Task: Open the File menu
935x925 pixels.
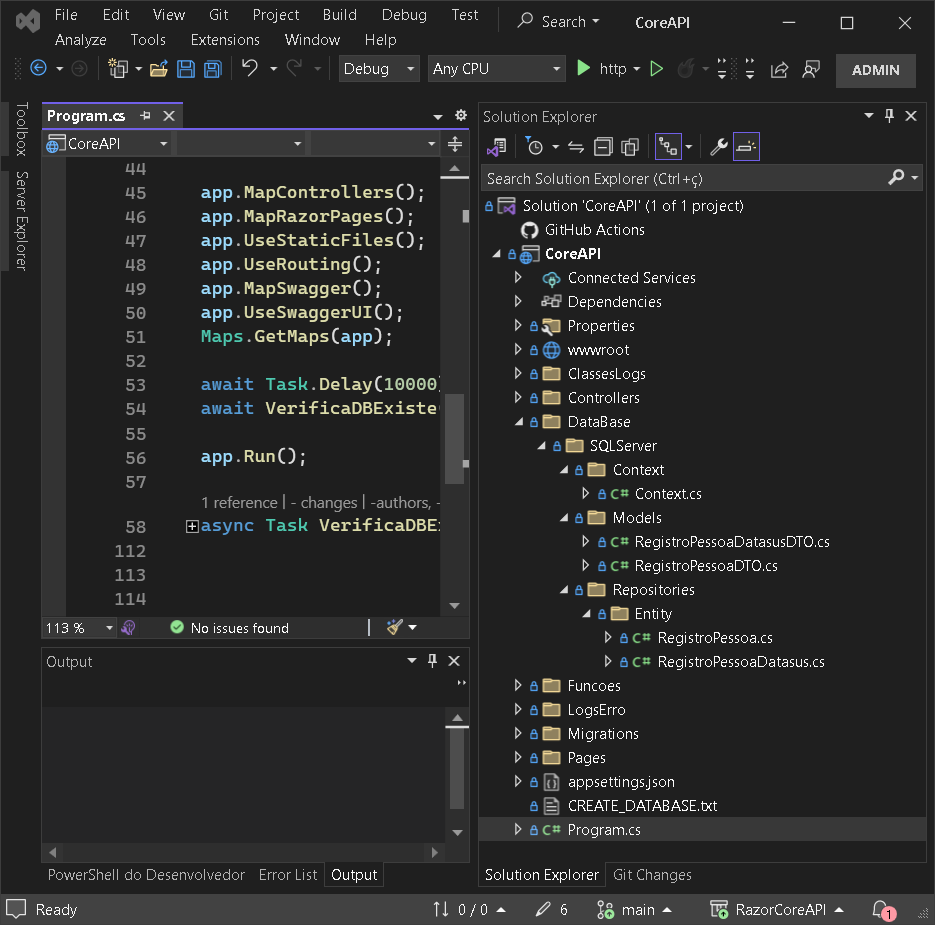Action: click(x=66, y=15)
